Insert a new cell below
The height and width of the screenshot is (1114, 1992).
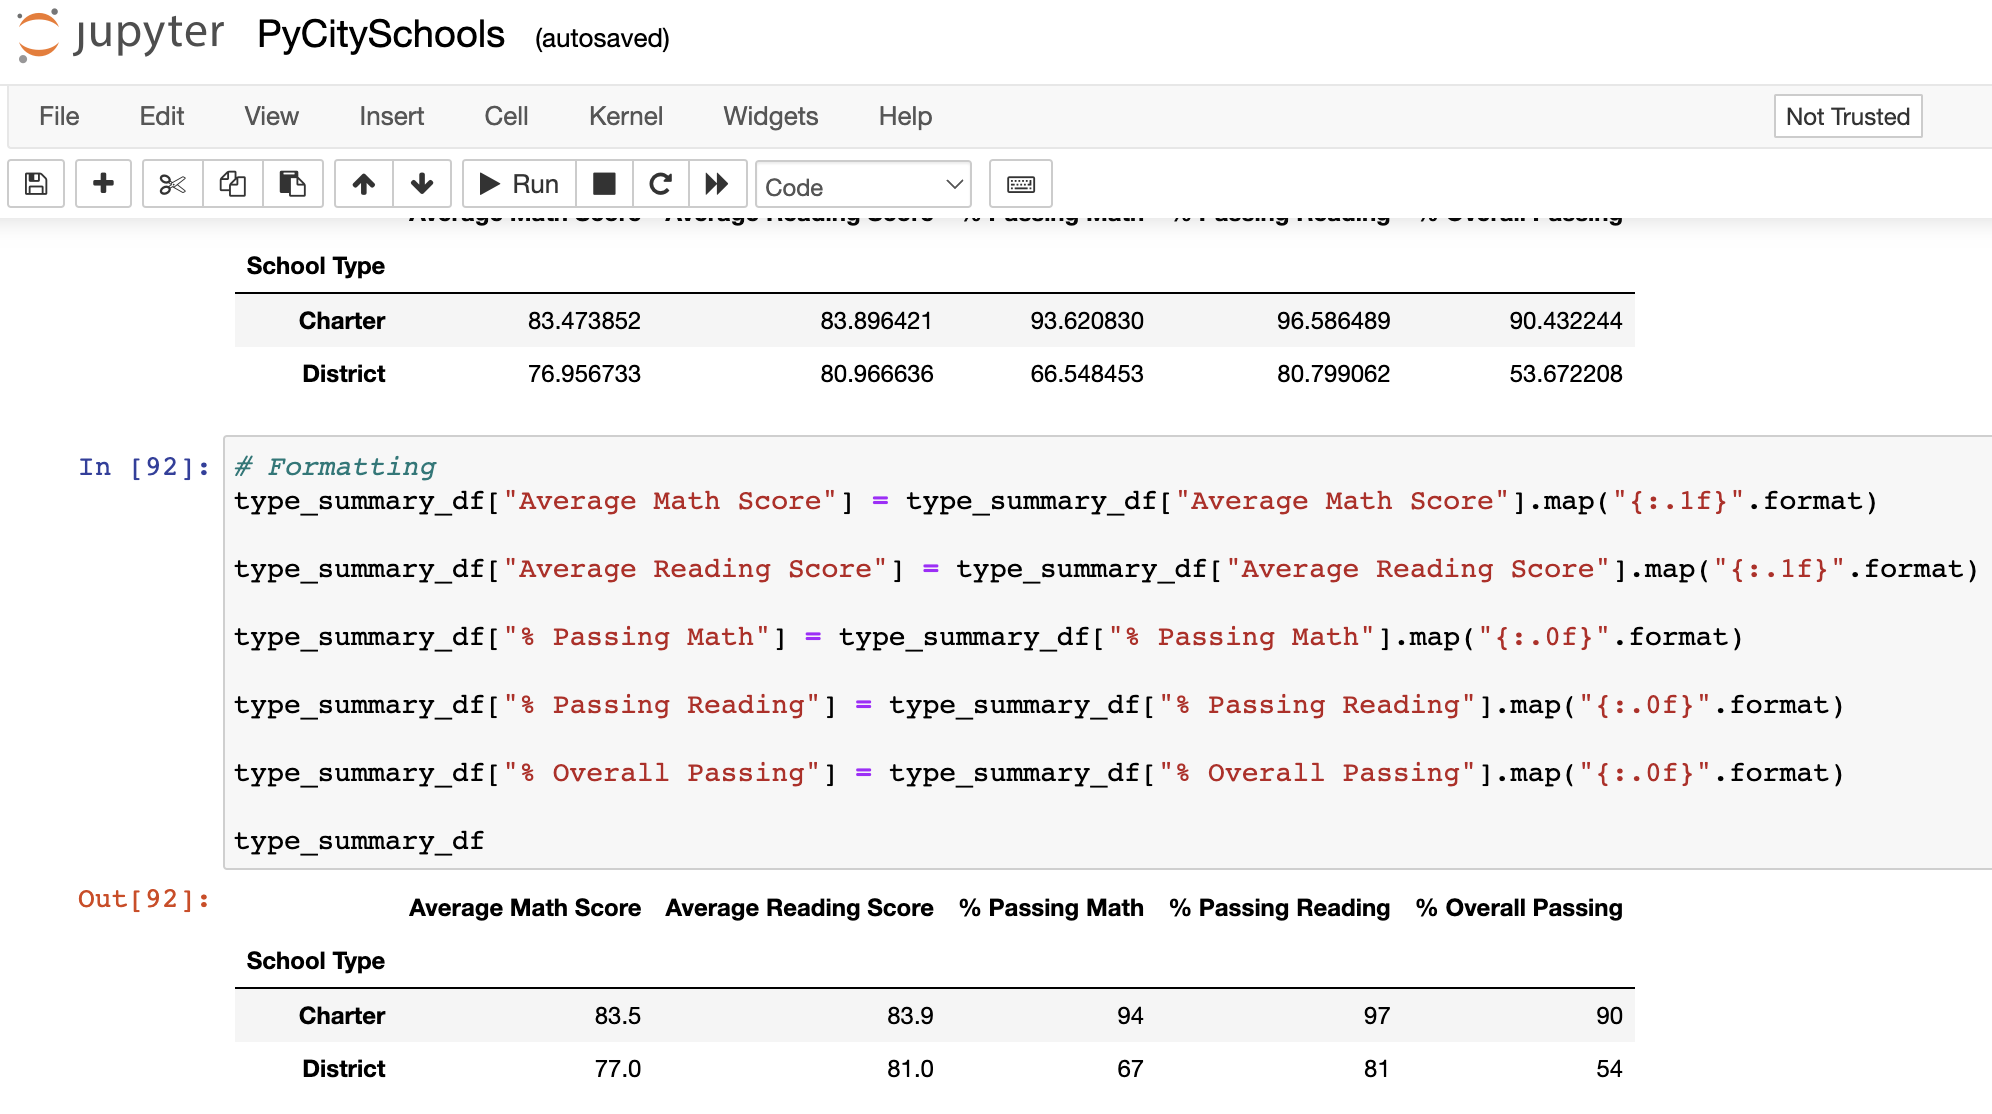(103, 184)
